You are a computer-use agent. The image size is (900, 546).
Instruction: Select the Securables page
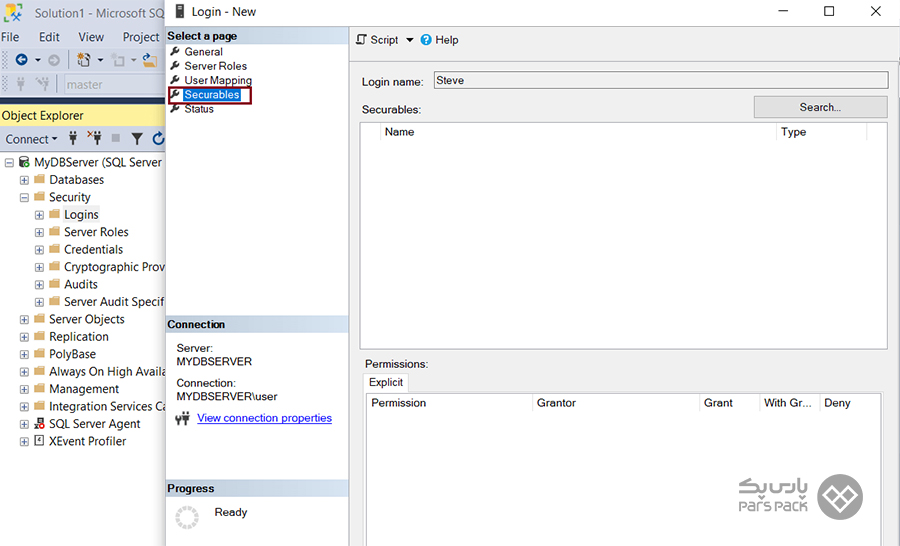click(211, 95)
